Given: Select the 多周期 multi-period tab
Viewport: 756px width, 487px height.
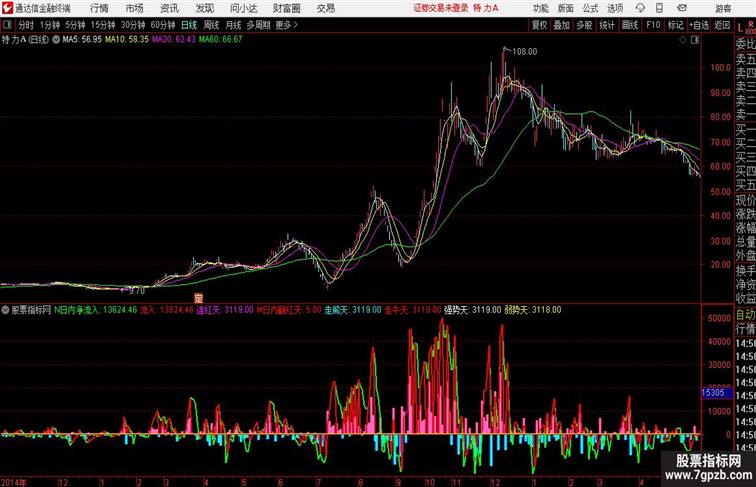Looking at the screenshot, I should pyautogui.click(x=258, y=25).
